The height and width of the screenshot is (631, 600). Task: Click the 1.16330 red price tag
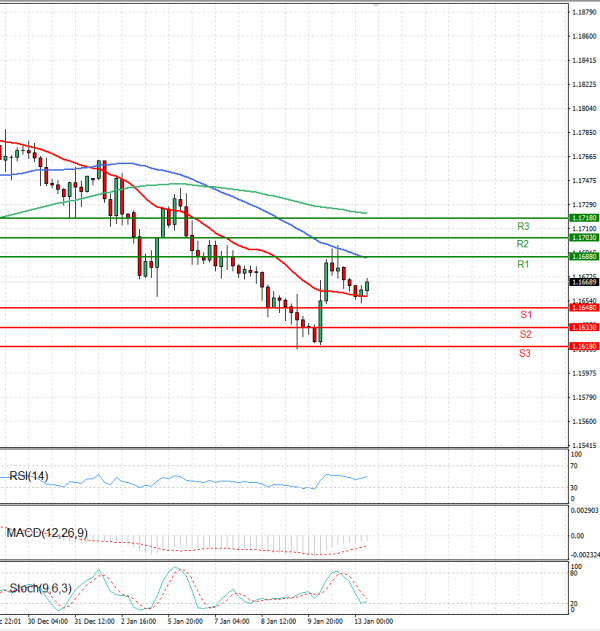[586, 327]
